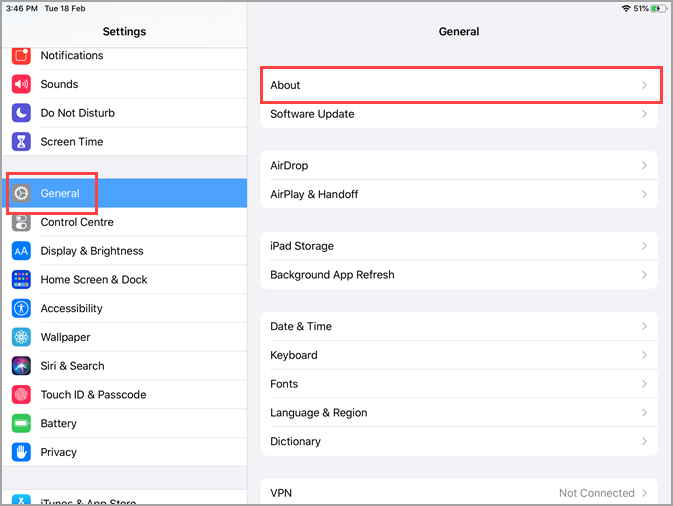Open the Privacy hand icon
673x506 pixels.
[x=21, y=452]
